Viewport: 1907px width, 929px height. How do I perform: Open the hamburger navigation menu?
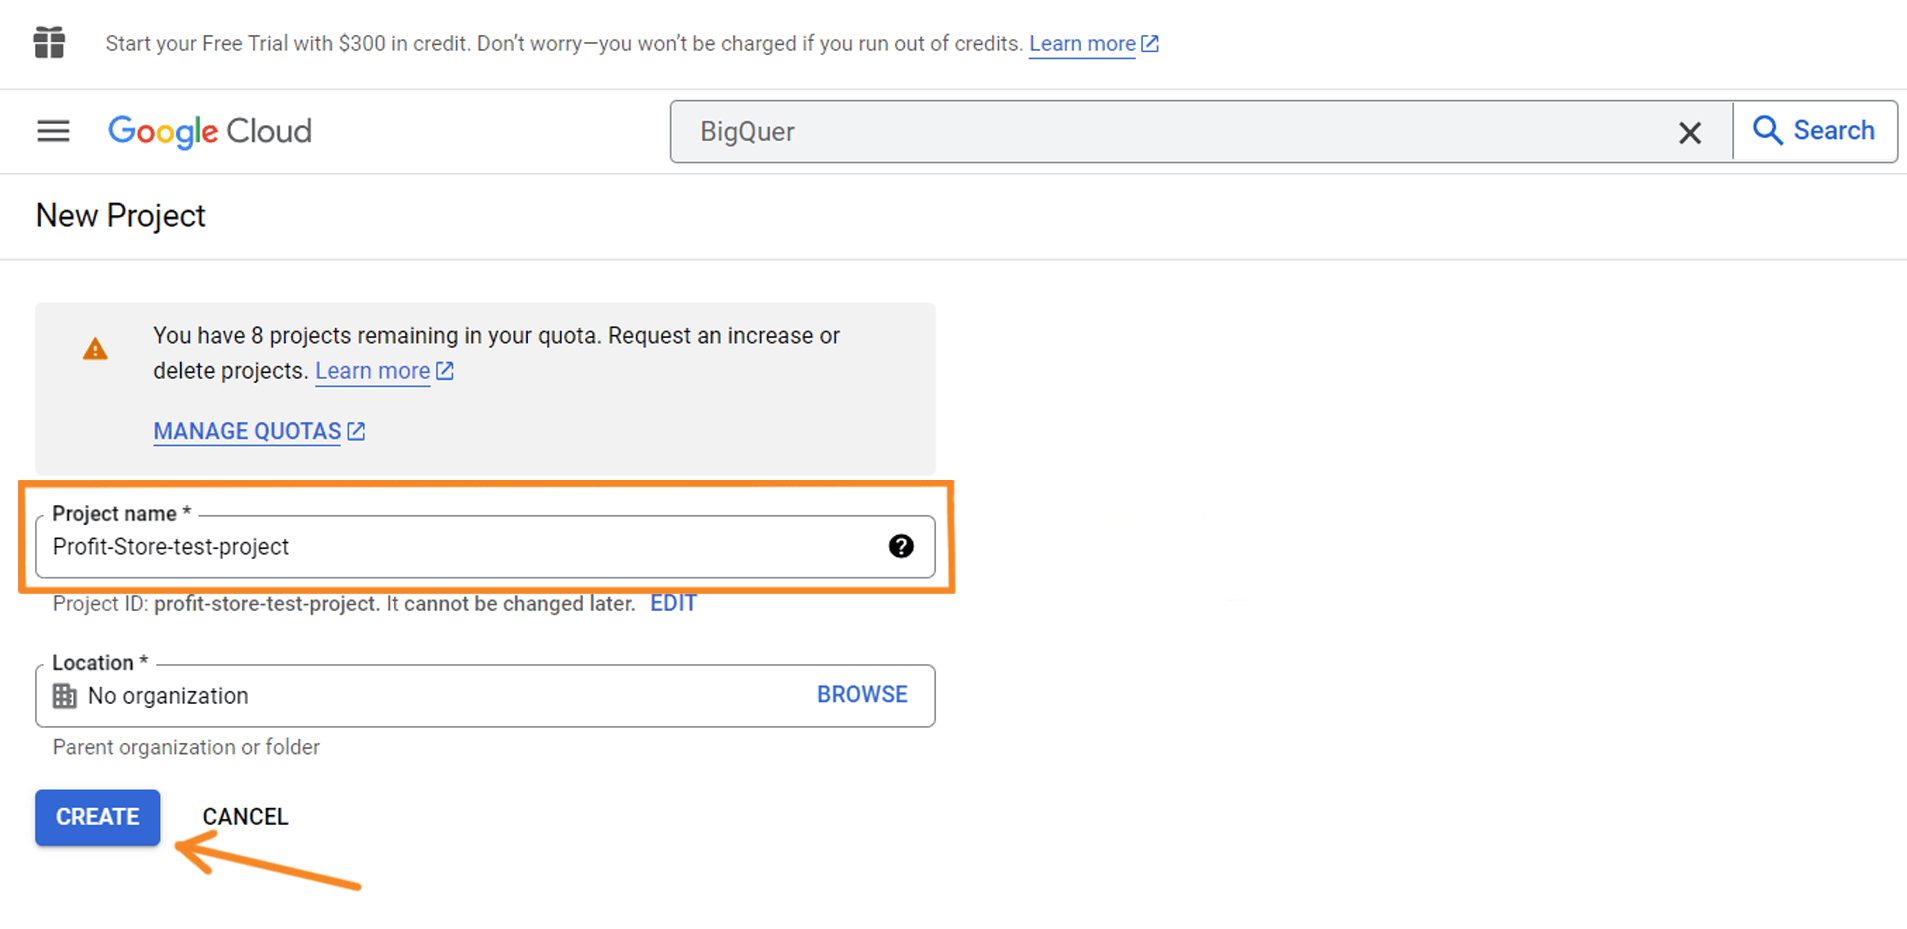tap(53, 131)
